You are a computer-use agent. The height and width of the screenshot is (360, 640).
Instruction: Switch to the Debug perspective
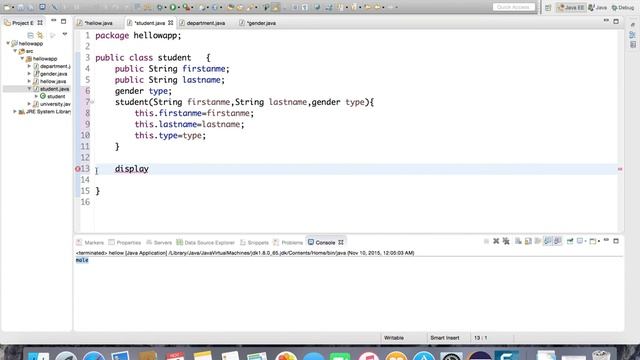(x=623, y=7)
